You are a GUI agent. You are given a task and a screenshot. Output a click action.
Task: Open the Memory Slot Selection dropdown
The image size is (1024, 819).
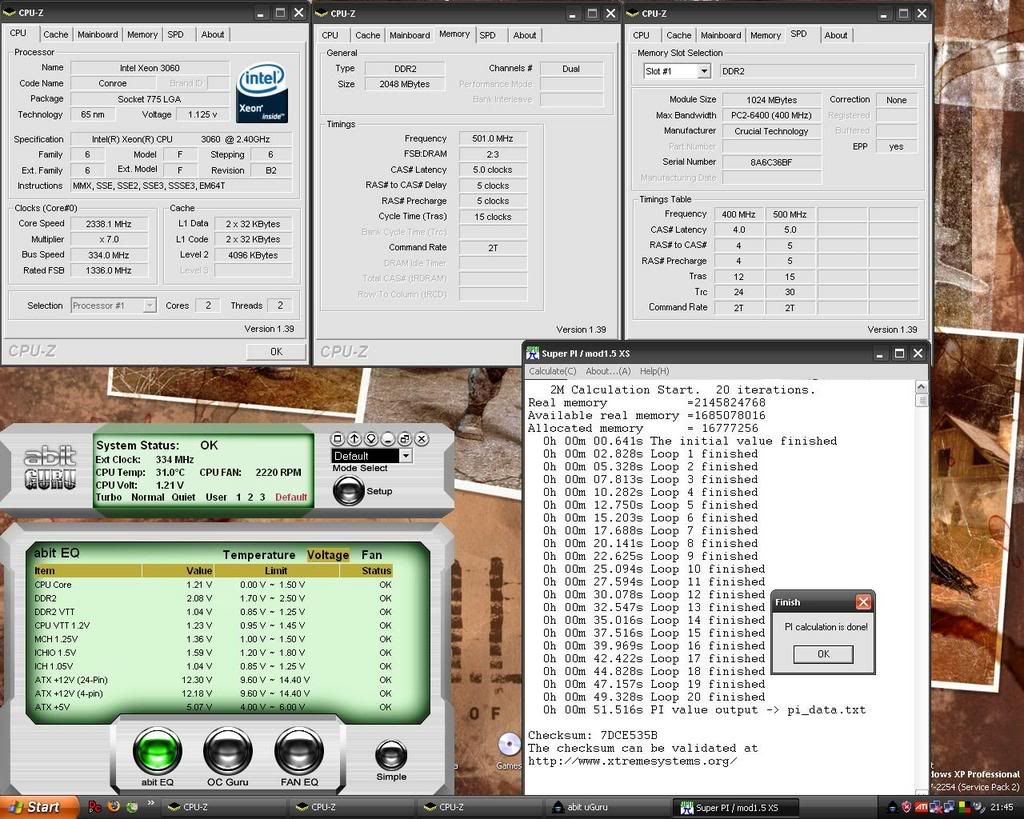tap(703, 71)
